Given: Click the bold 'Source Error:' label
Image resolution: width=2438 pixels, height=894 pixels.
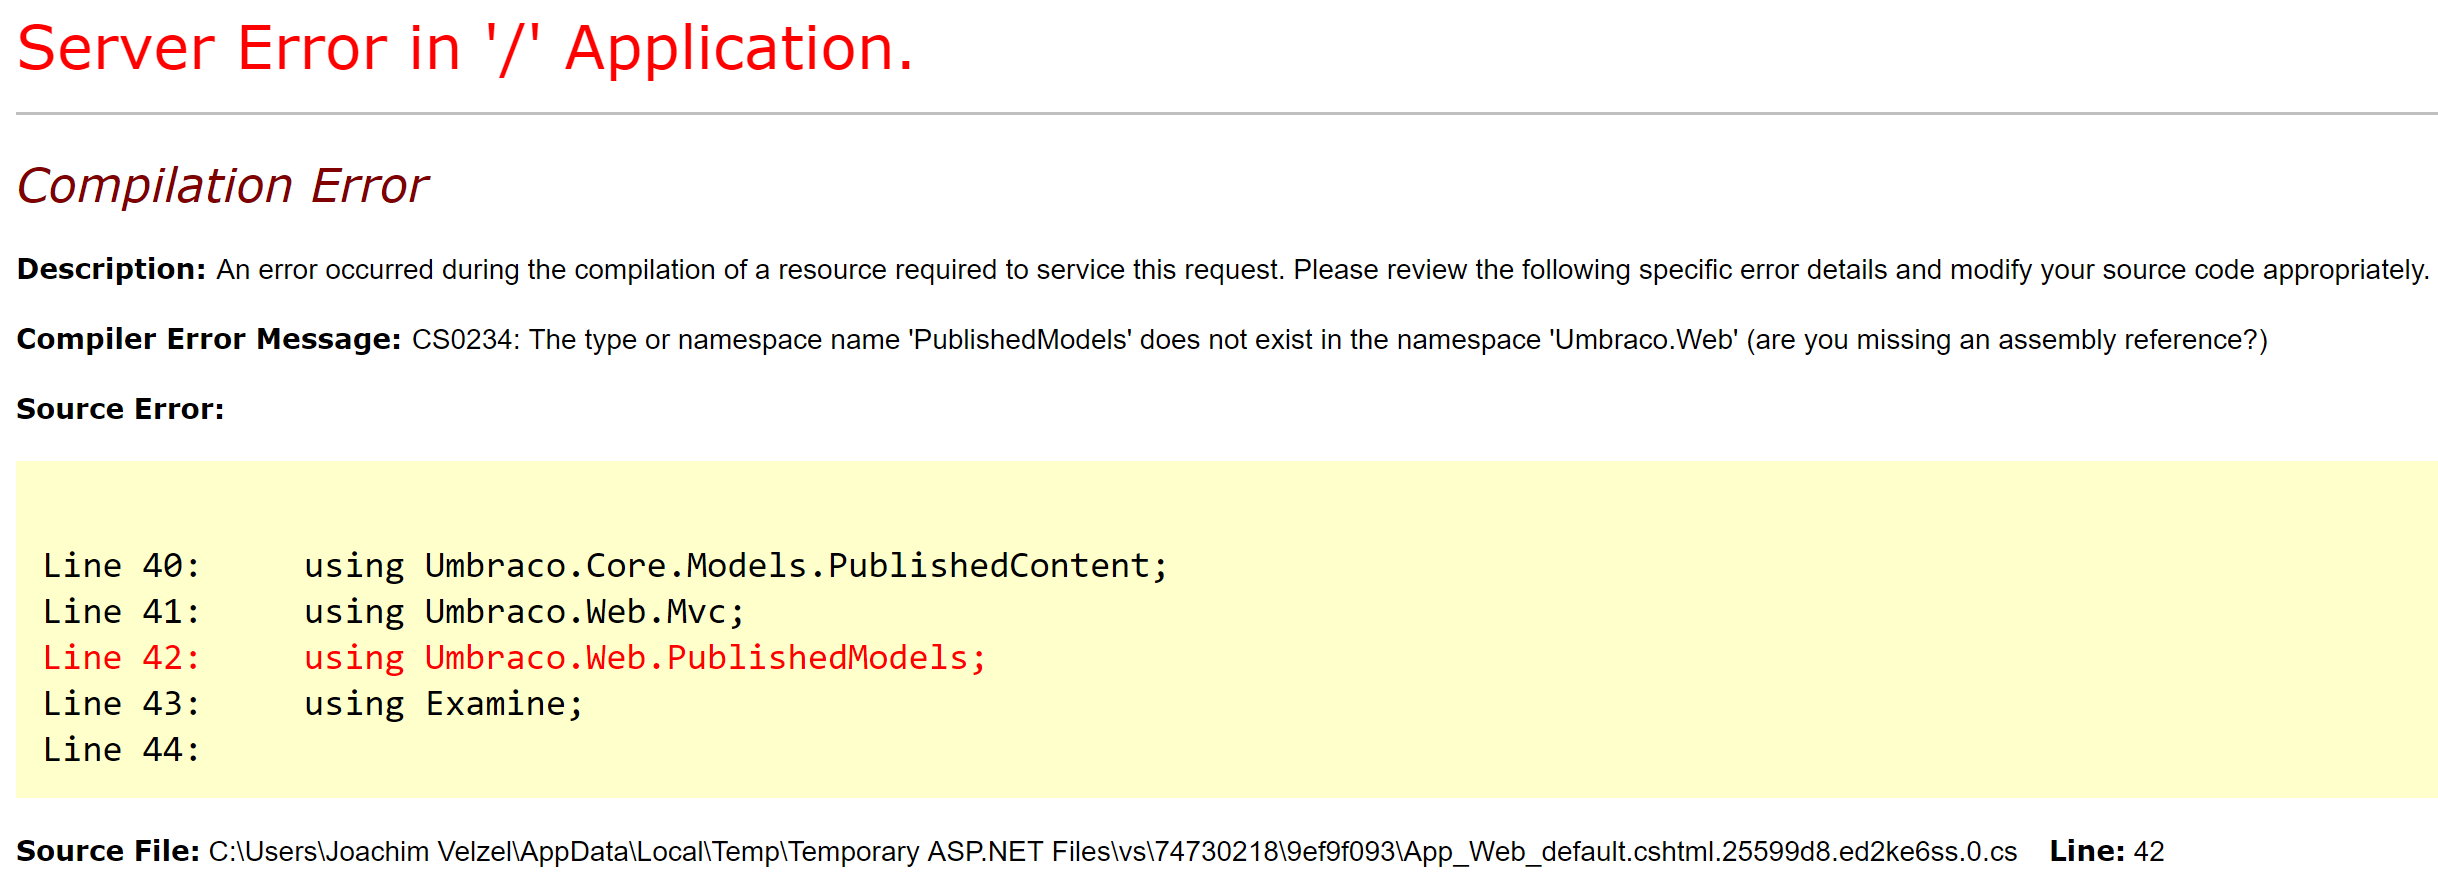Looking at the screenshot, I should [120, 409].
